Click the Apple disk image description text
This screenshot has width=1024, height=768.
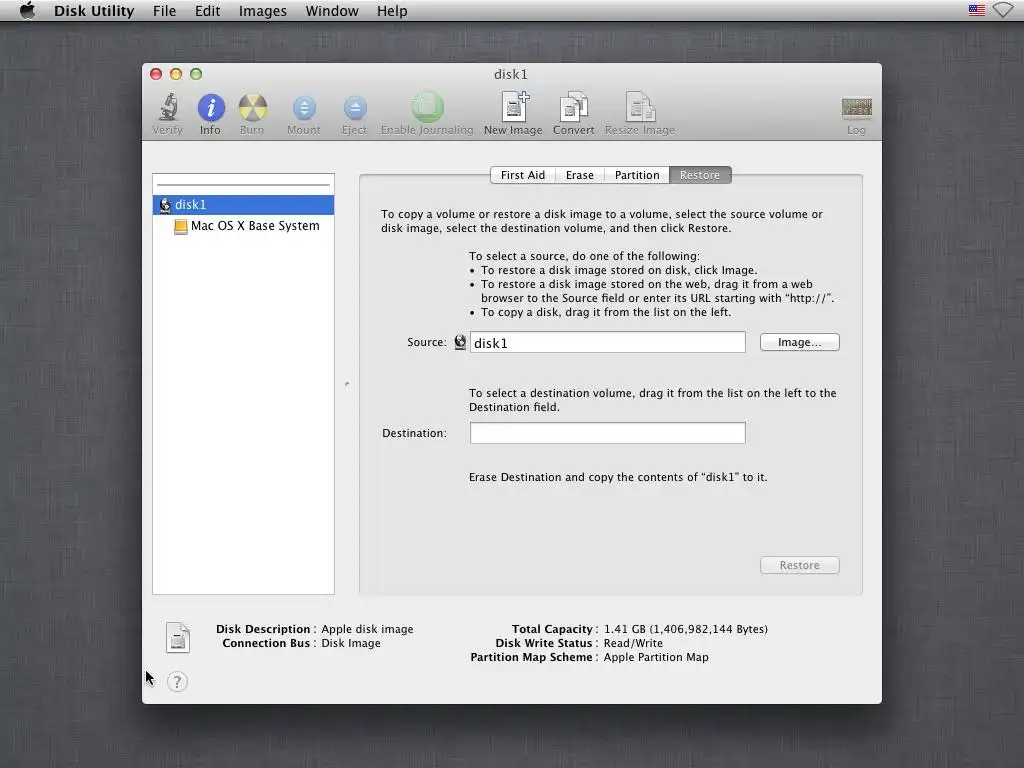click(x=367, y=629)
